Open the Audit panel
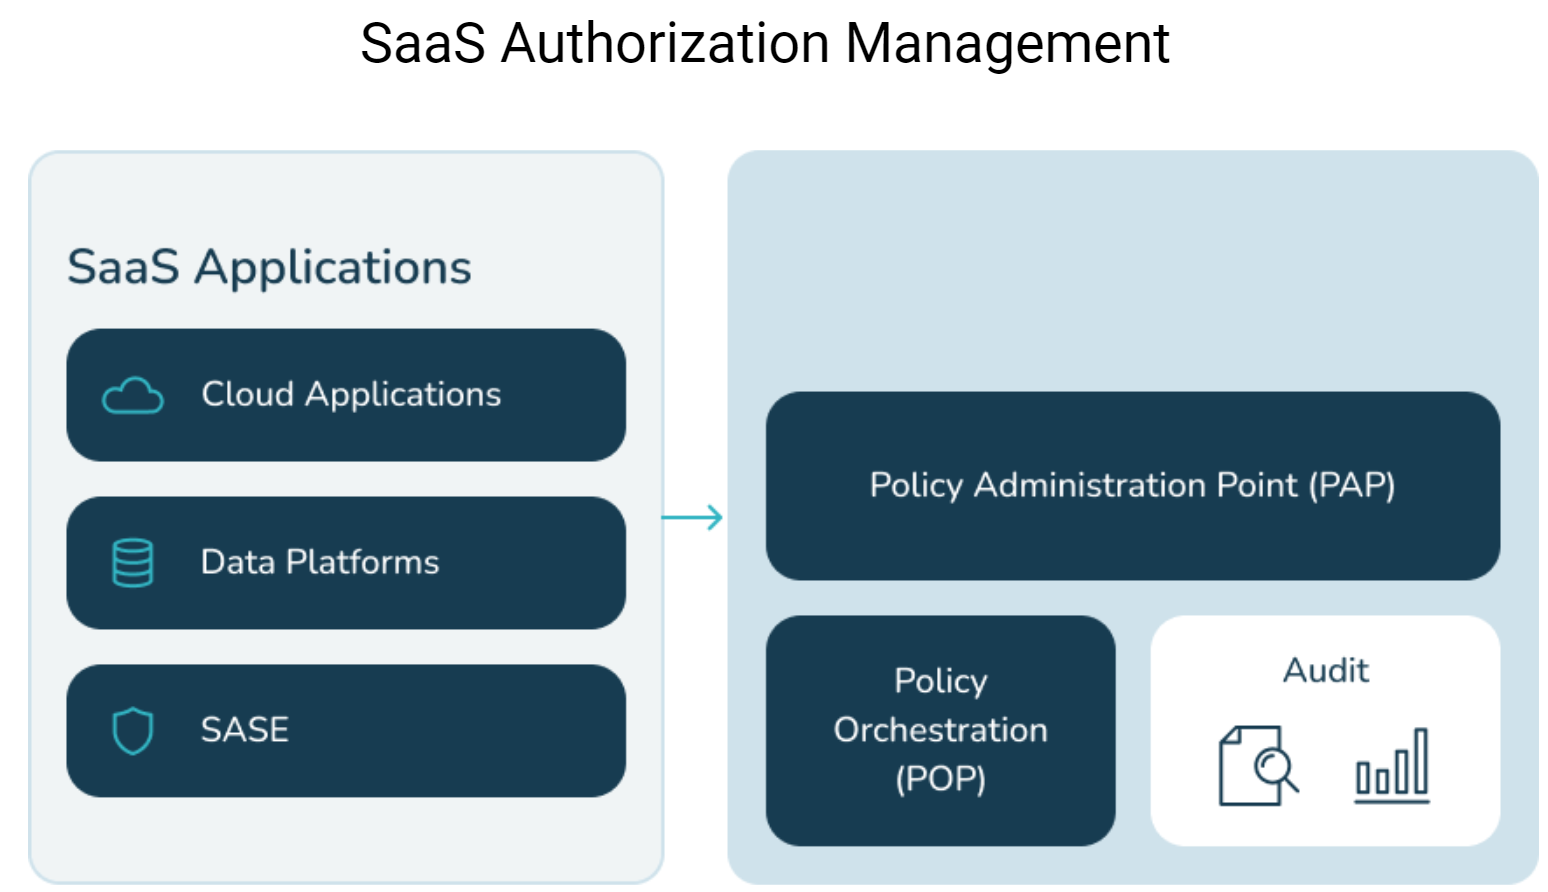Image resolution: width=1548 pixels, height=892 pixels. click(1324, 729)
